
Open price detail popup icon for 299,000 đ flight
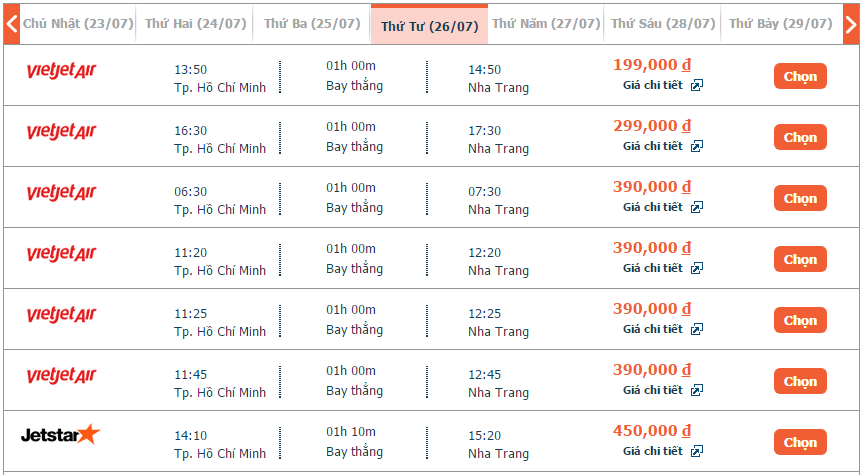pyautogui.click(x=697, y=147)
